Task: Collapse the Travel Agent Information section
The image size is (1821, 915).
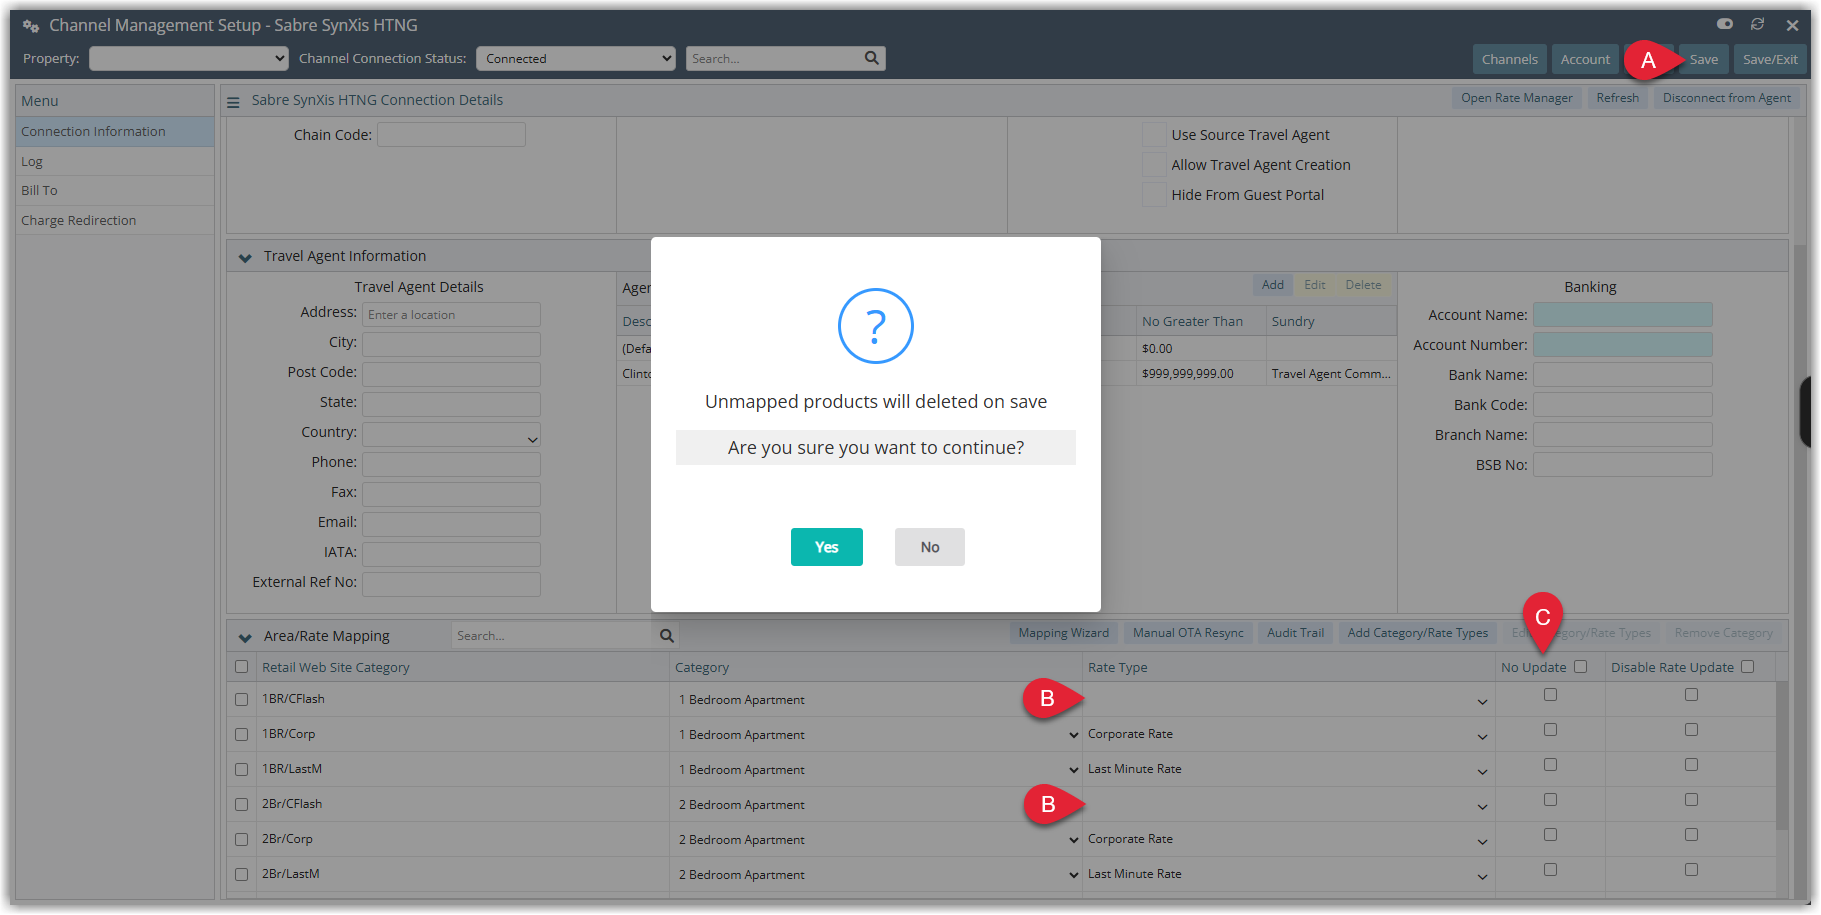Action: pos(245,257)
